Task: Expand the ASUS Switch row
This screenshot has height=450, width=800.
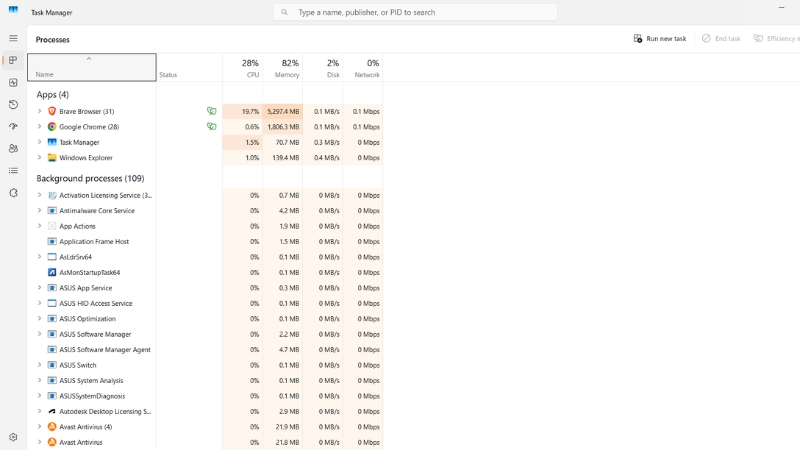Action: [39, 365]
